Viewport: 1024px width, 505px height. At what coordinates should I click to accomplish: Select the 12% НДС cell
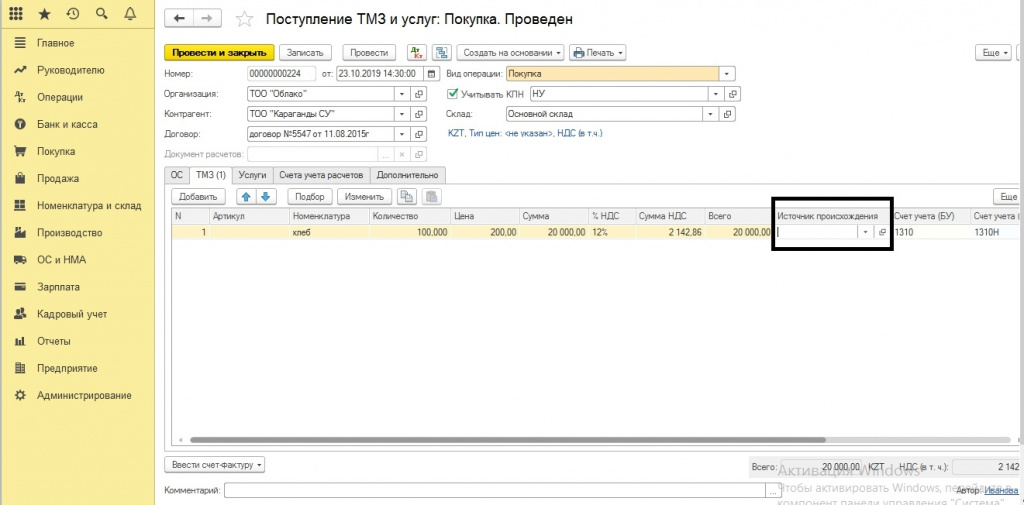tap(611, 232)
